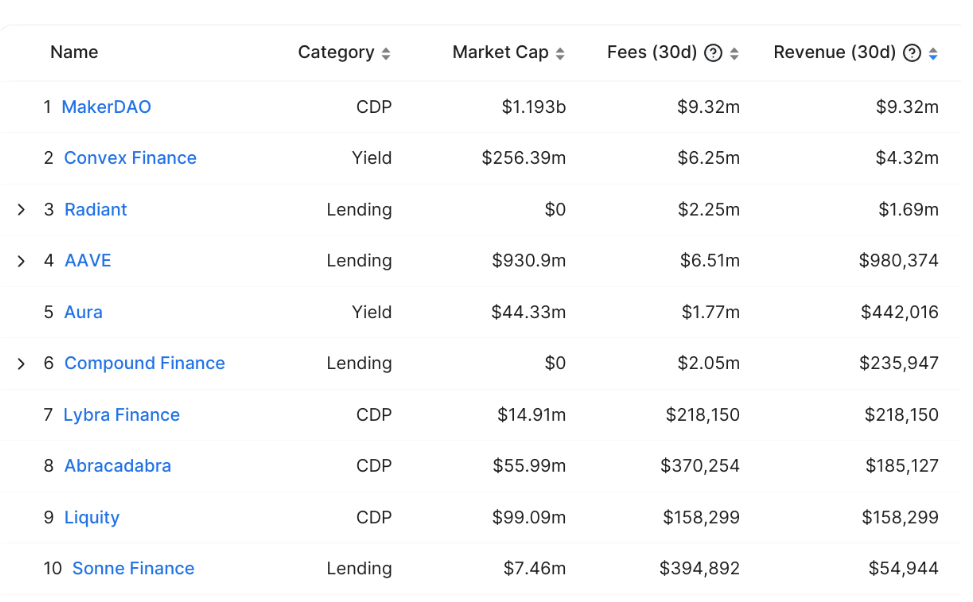The image size is (973, 602).
Task: Open the Convex Finance link
Action: point(130,158)
